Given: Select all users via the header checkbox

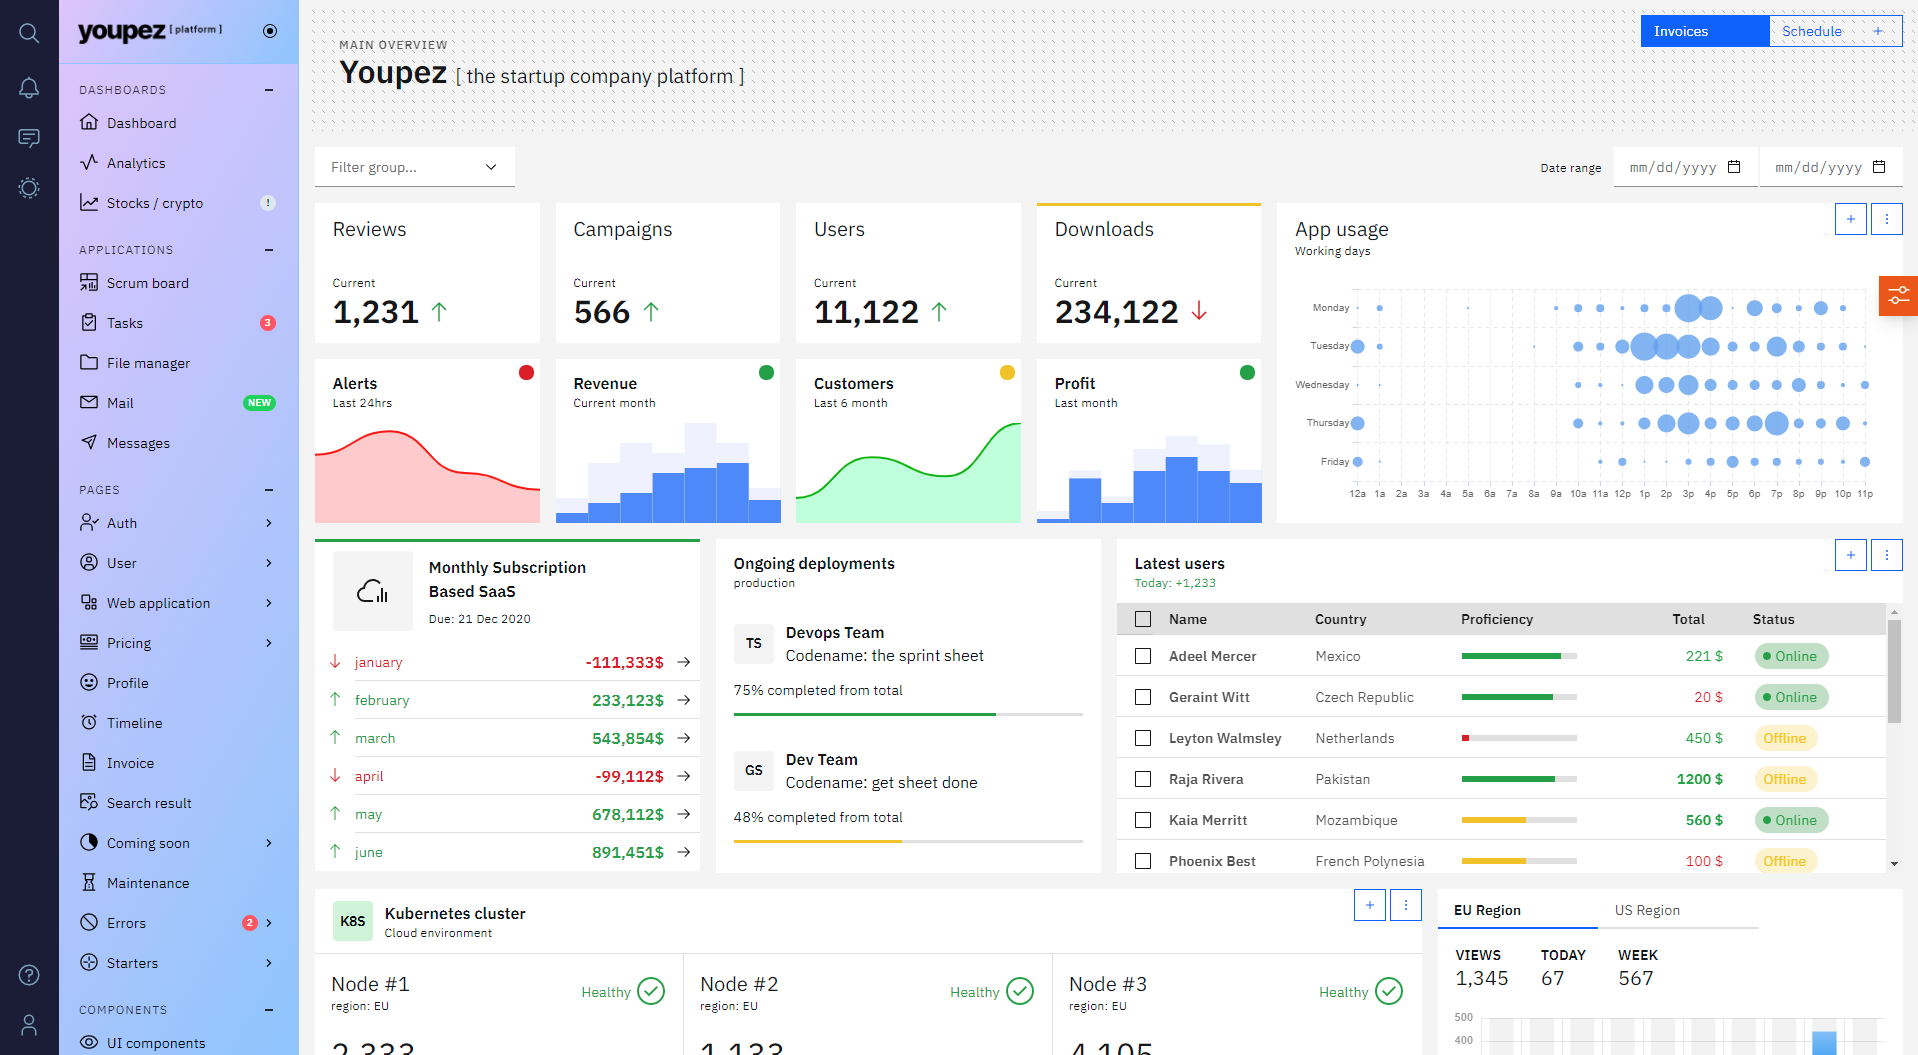Looking at the screenshot, I should pos(1143,619).
